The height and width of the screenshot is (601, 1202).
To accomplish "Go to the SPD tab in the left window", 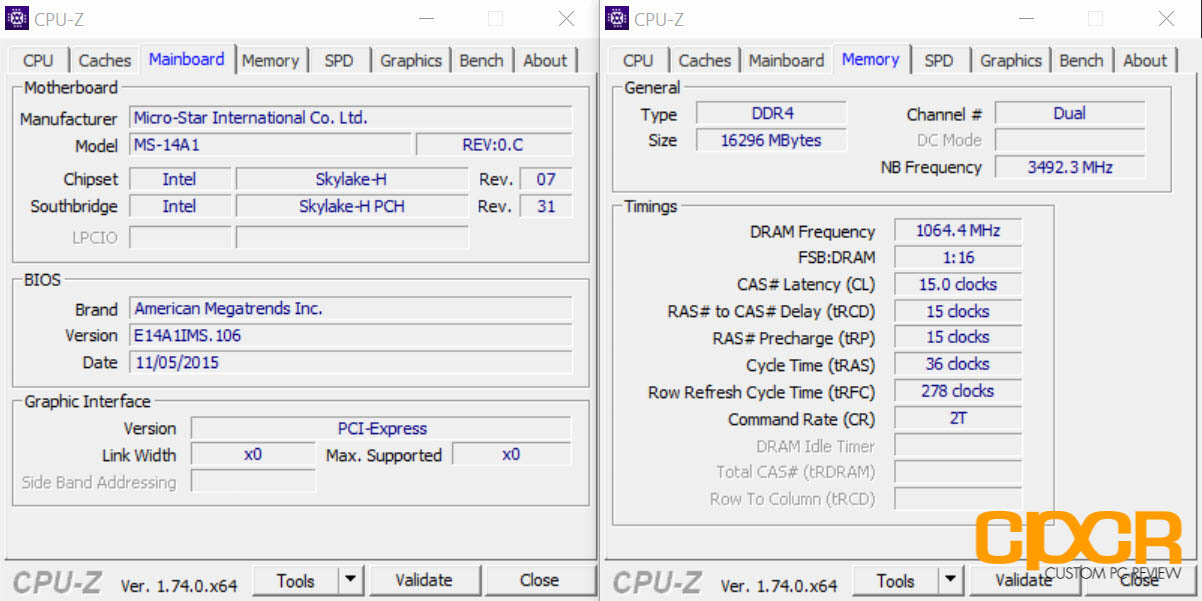I will click(339, 60).
